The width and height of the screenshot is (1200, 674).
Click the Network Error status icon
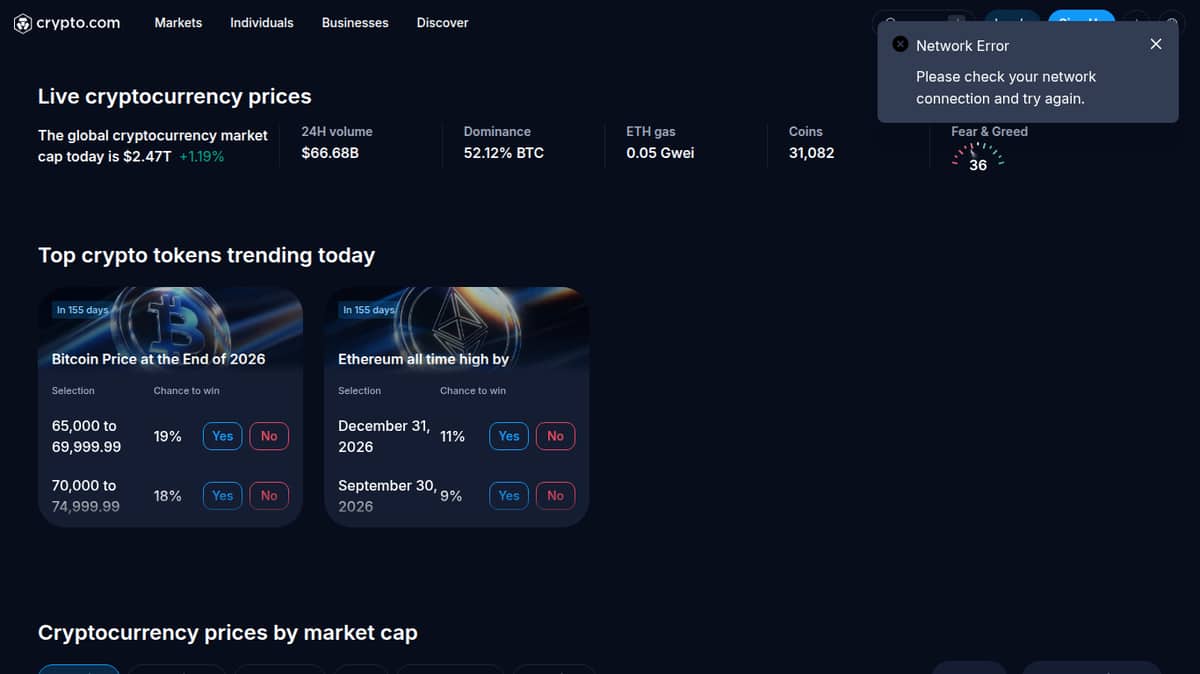coord(900,45)
